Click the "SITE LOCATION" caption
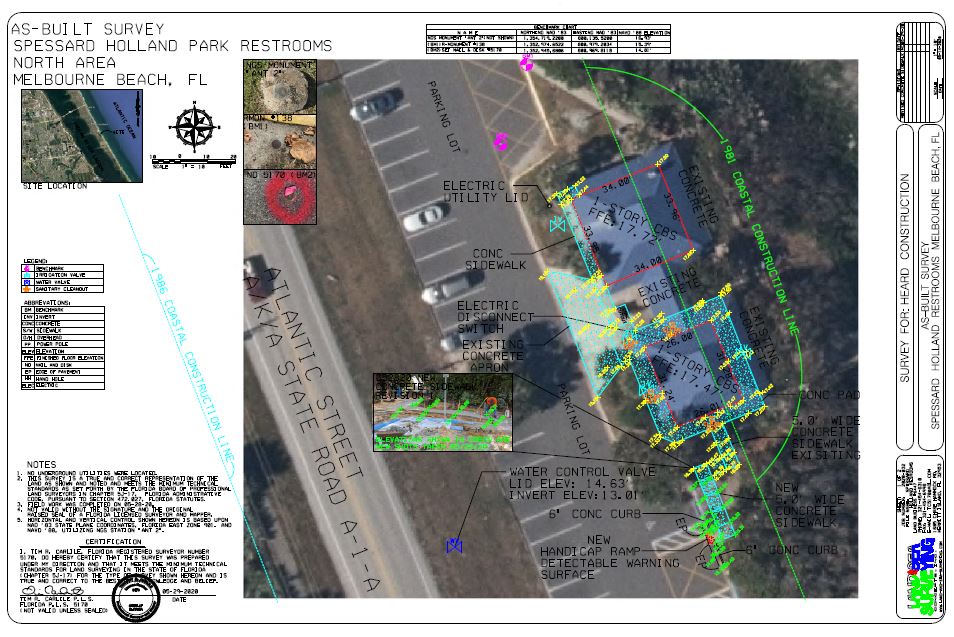This screenshot has width=954, height=637. [x=55, y=186]
